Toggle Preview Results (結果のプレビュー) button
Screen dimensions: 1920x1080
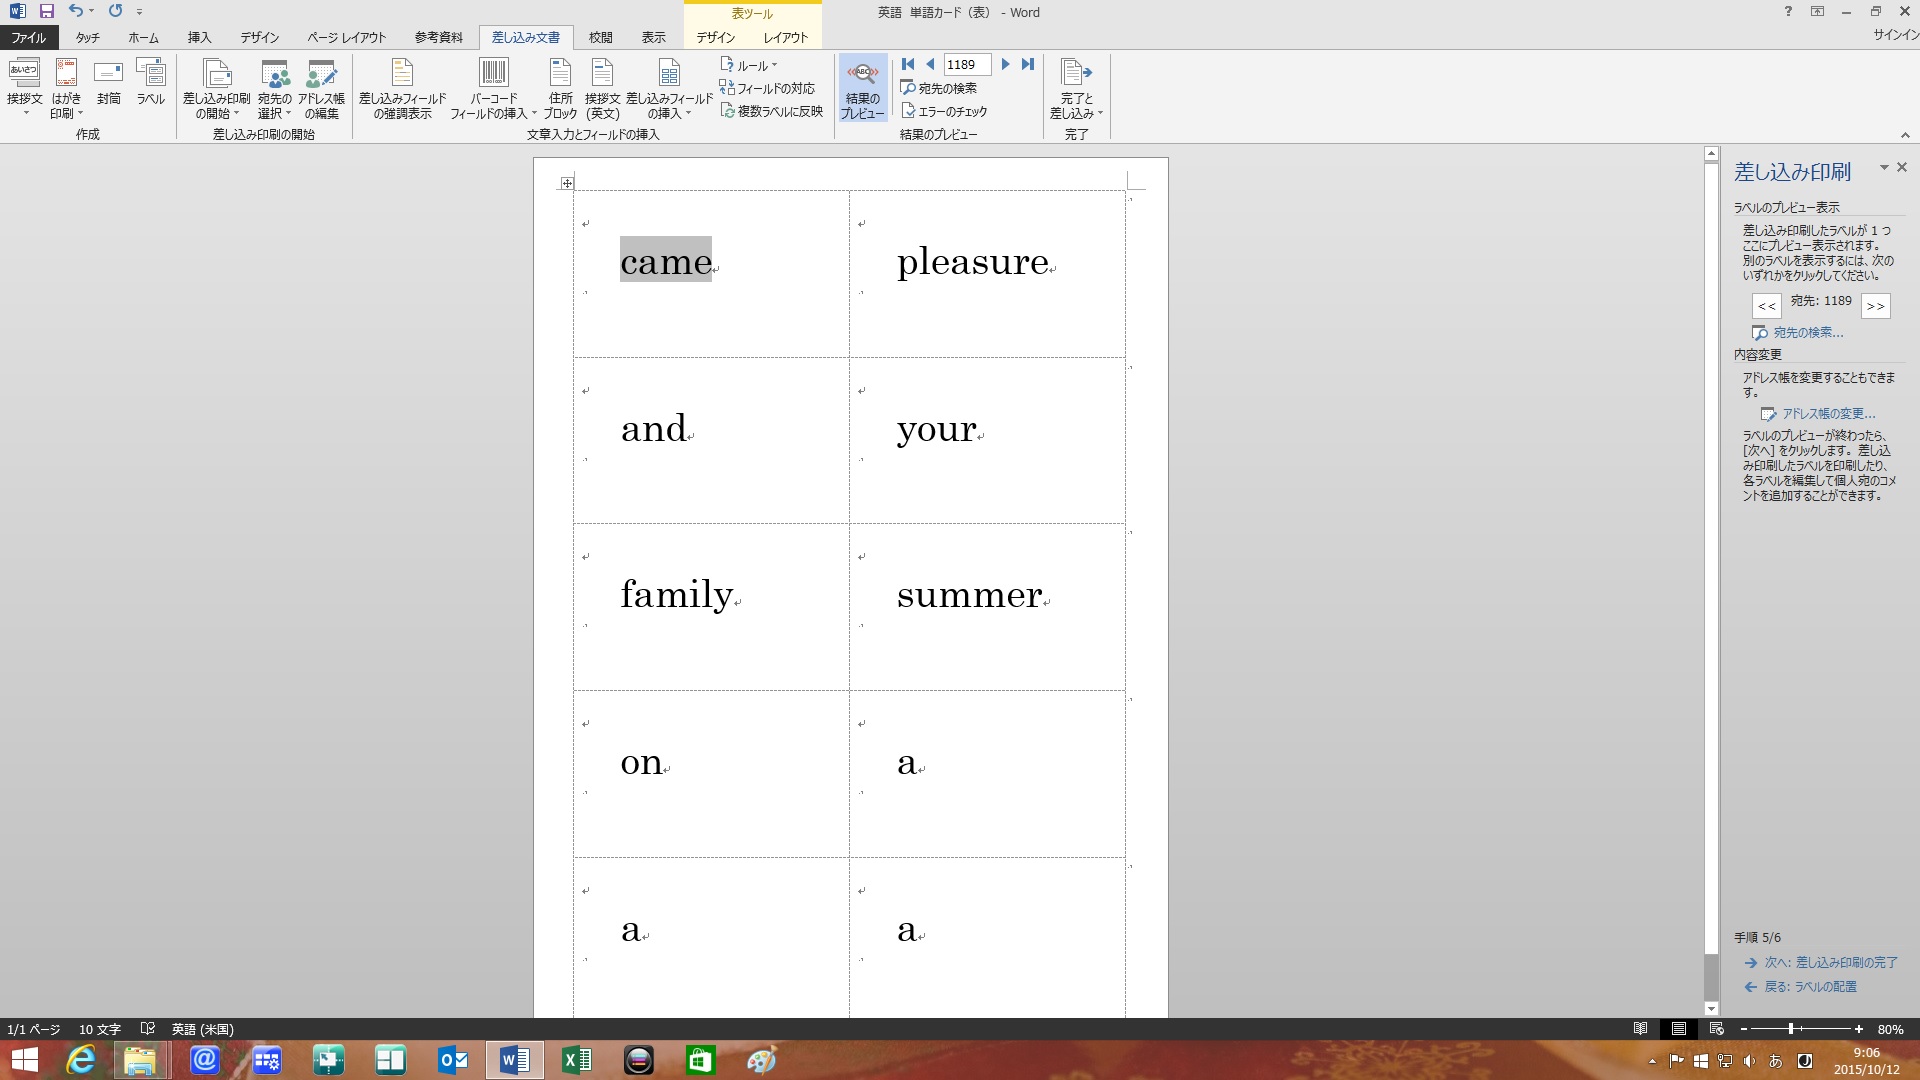tap(862, 88)
